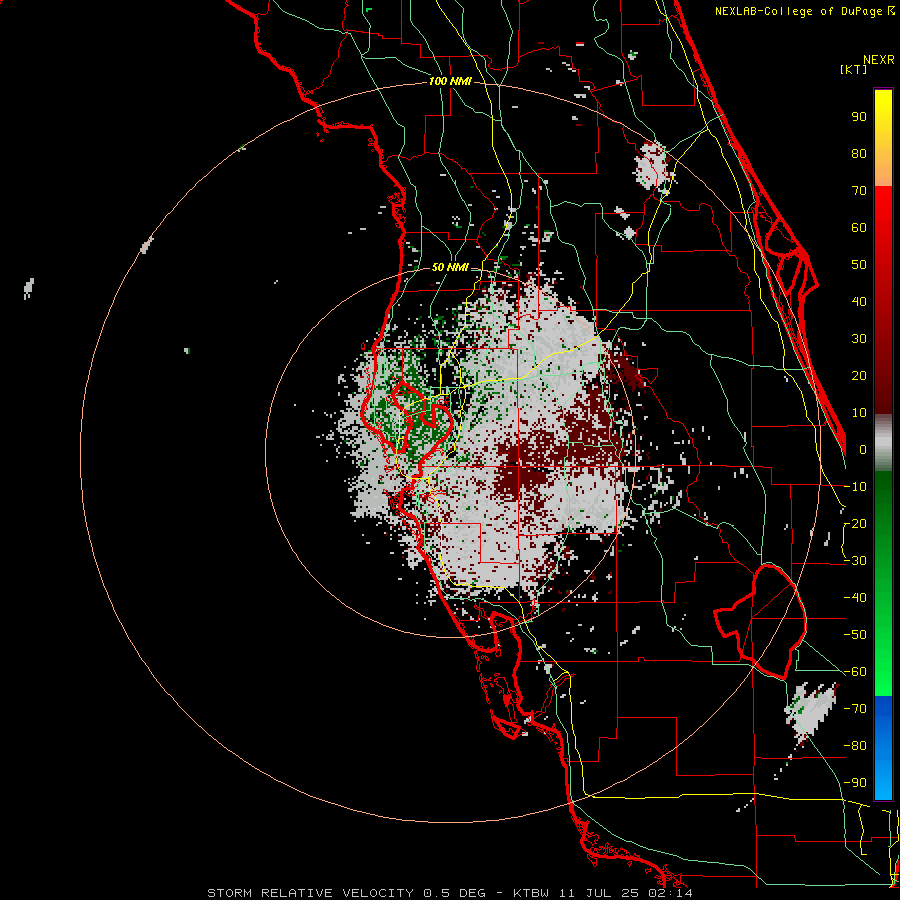Click the STORM RELATIVE VELOCITY caption text
This screenshot has width=900, height=900.
(x=310, y=893)
